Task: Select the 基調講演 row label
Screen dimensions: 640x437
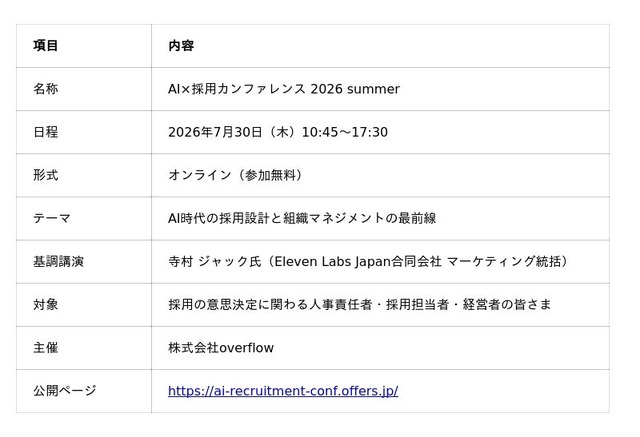Action: click(58, 262)
